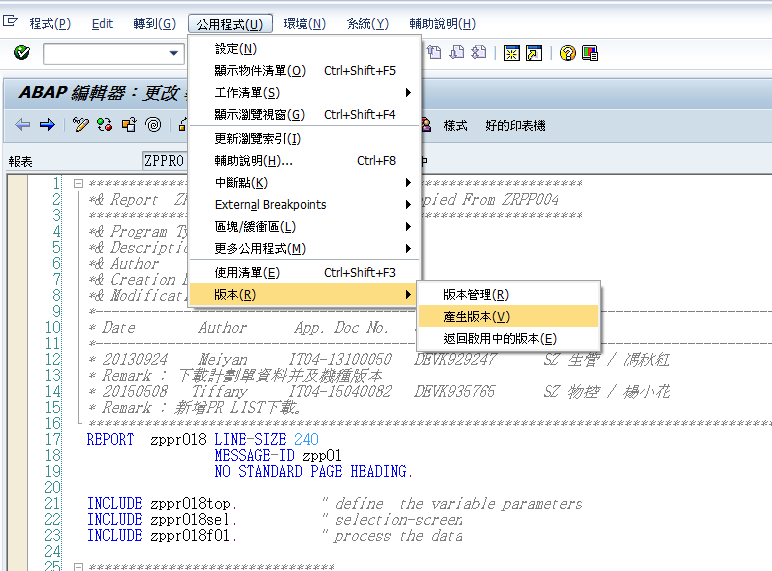
Task: Click 'DEVK929247' in comment line 12
Action: click(455, 359)
